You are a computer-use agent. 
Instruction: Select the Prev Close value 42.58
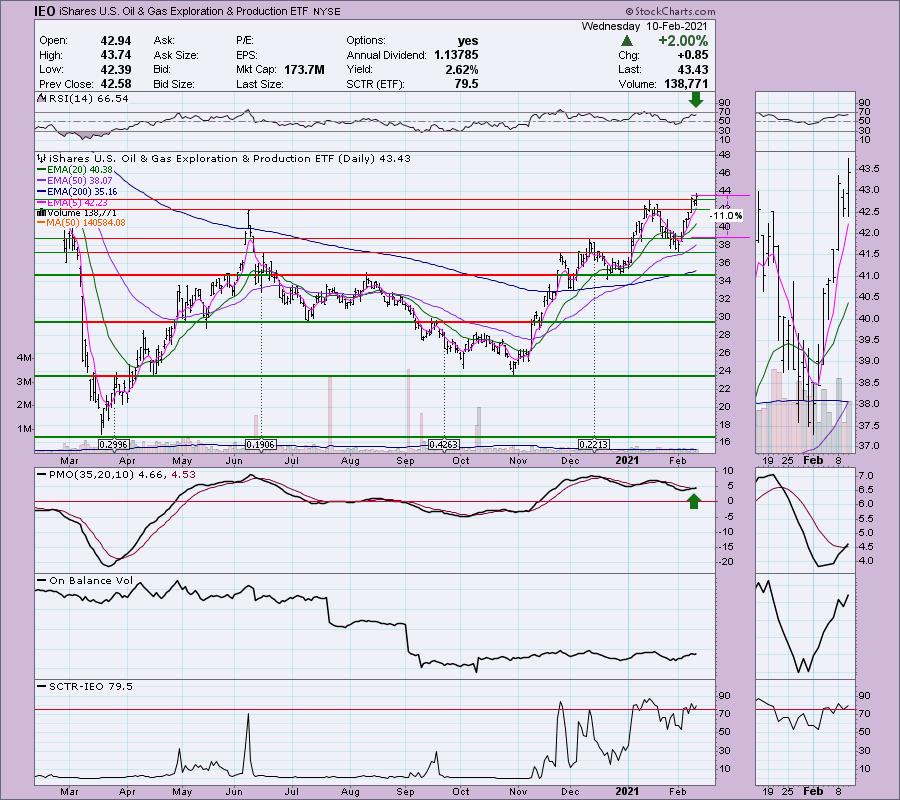(x=115, y=84)
